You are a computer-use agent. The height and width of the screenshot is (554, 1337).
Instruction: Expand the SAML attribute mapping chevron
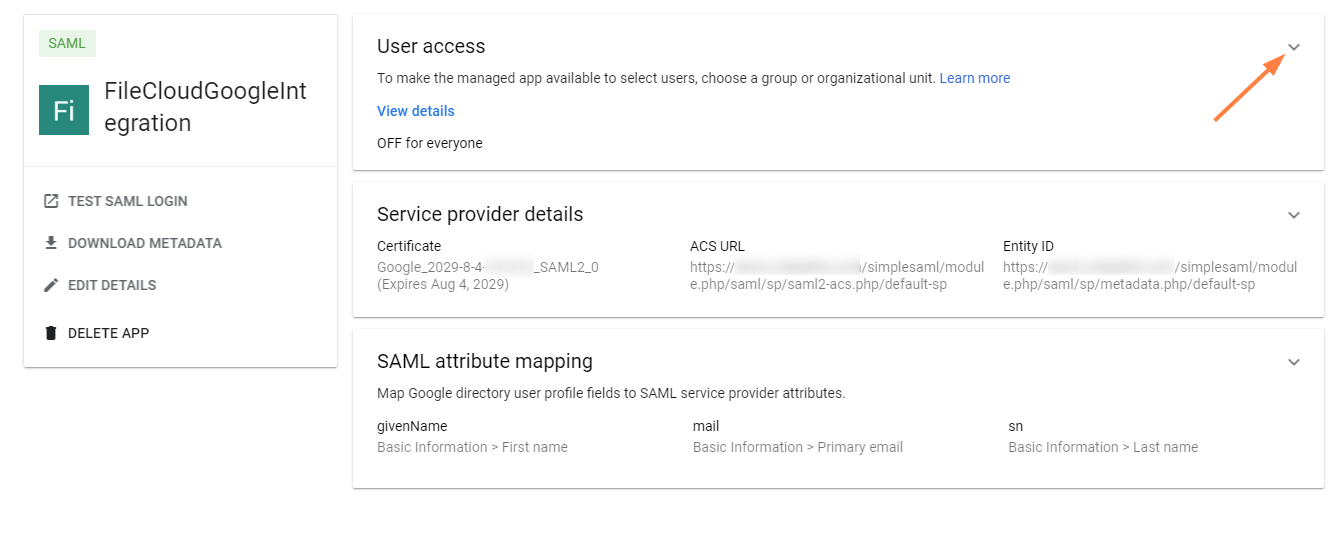1293,362
